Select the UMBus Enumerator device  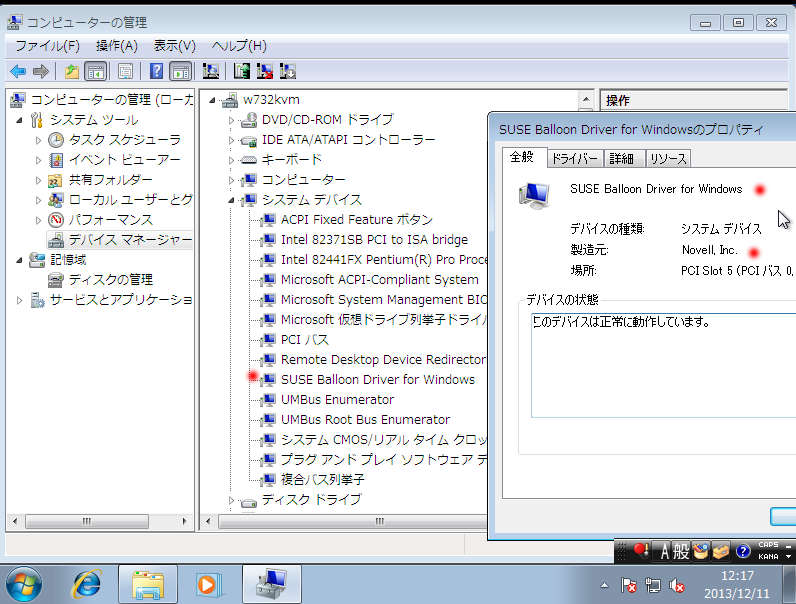327,400
